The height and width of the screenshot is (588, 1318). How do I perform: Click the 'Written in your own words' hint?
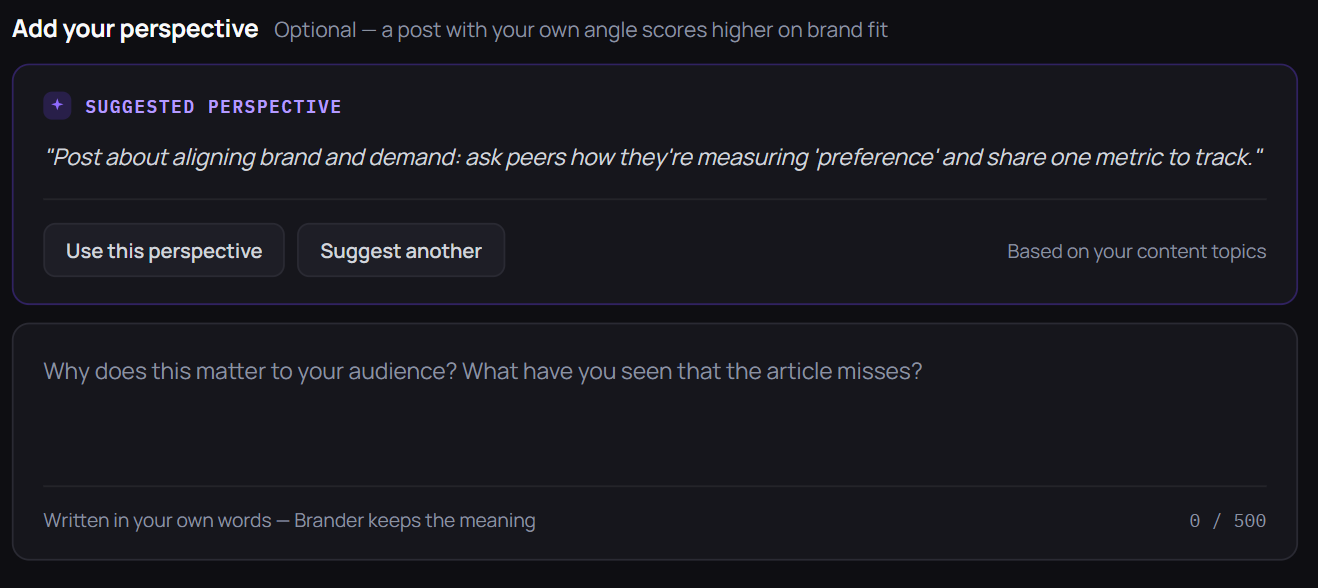[x=157, y=521]
